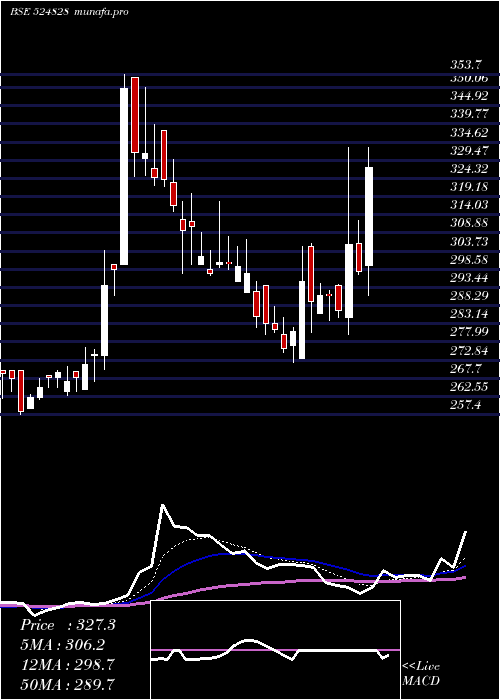Click the 288.29 price axis label
Screen dimensions: 500x700
pos(469,296)
